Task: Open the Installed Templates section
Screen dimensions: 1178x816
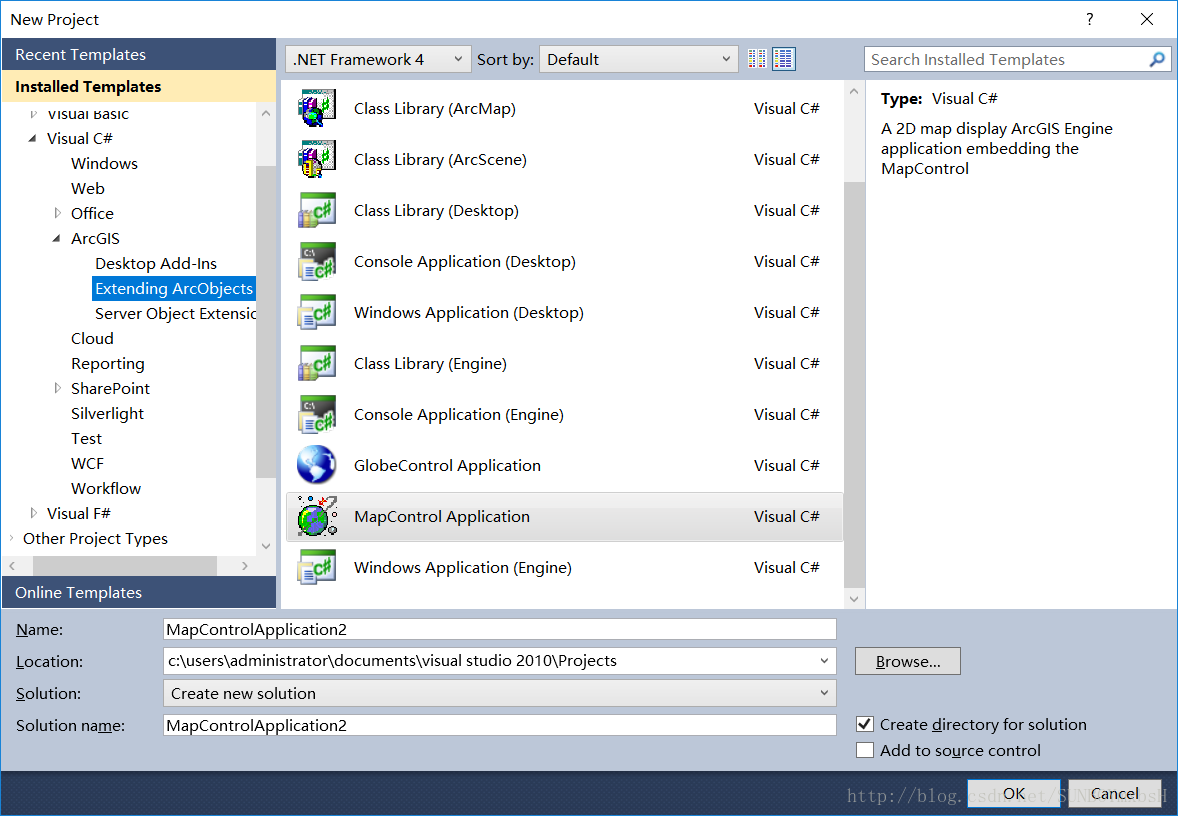Action: coord(139,86)
